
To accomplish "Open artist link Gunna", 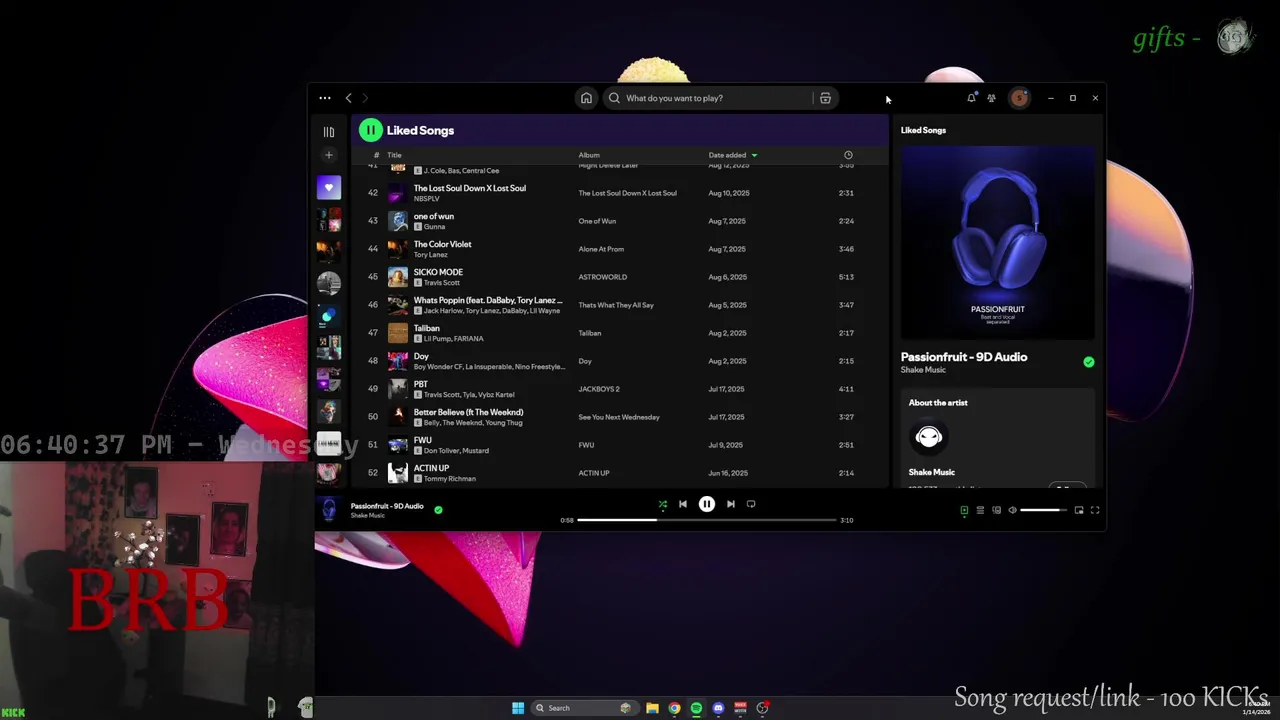I will (x=434, y=227).
